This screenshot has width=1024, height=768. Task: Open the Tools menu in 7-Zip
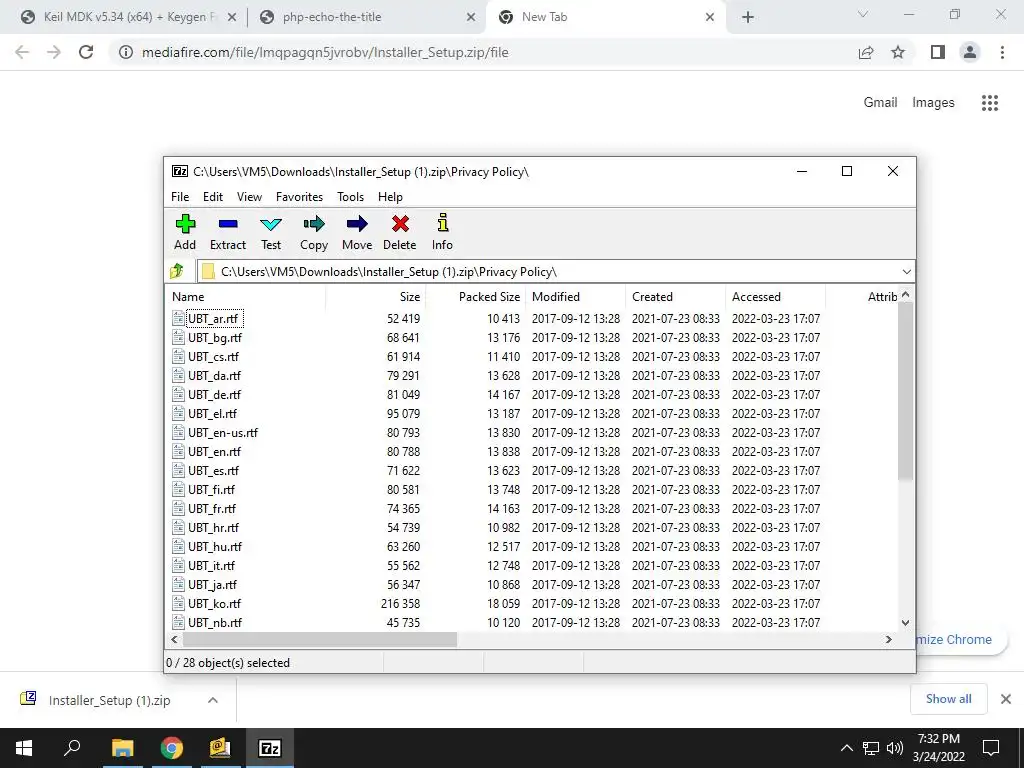click(x=350, y=197)
